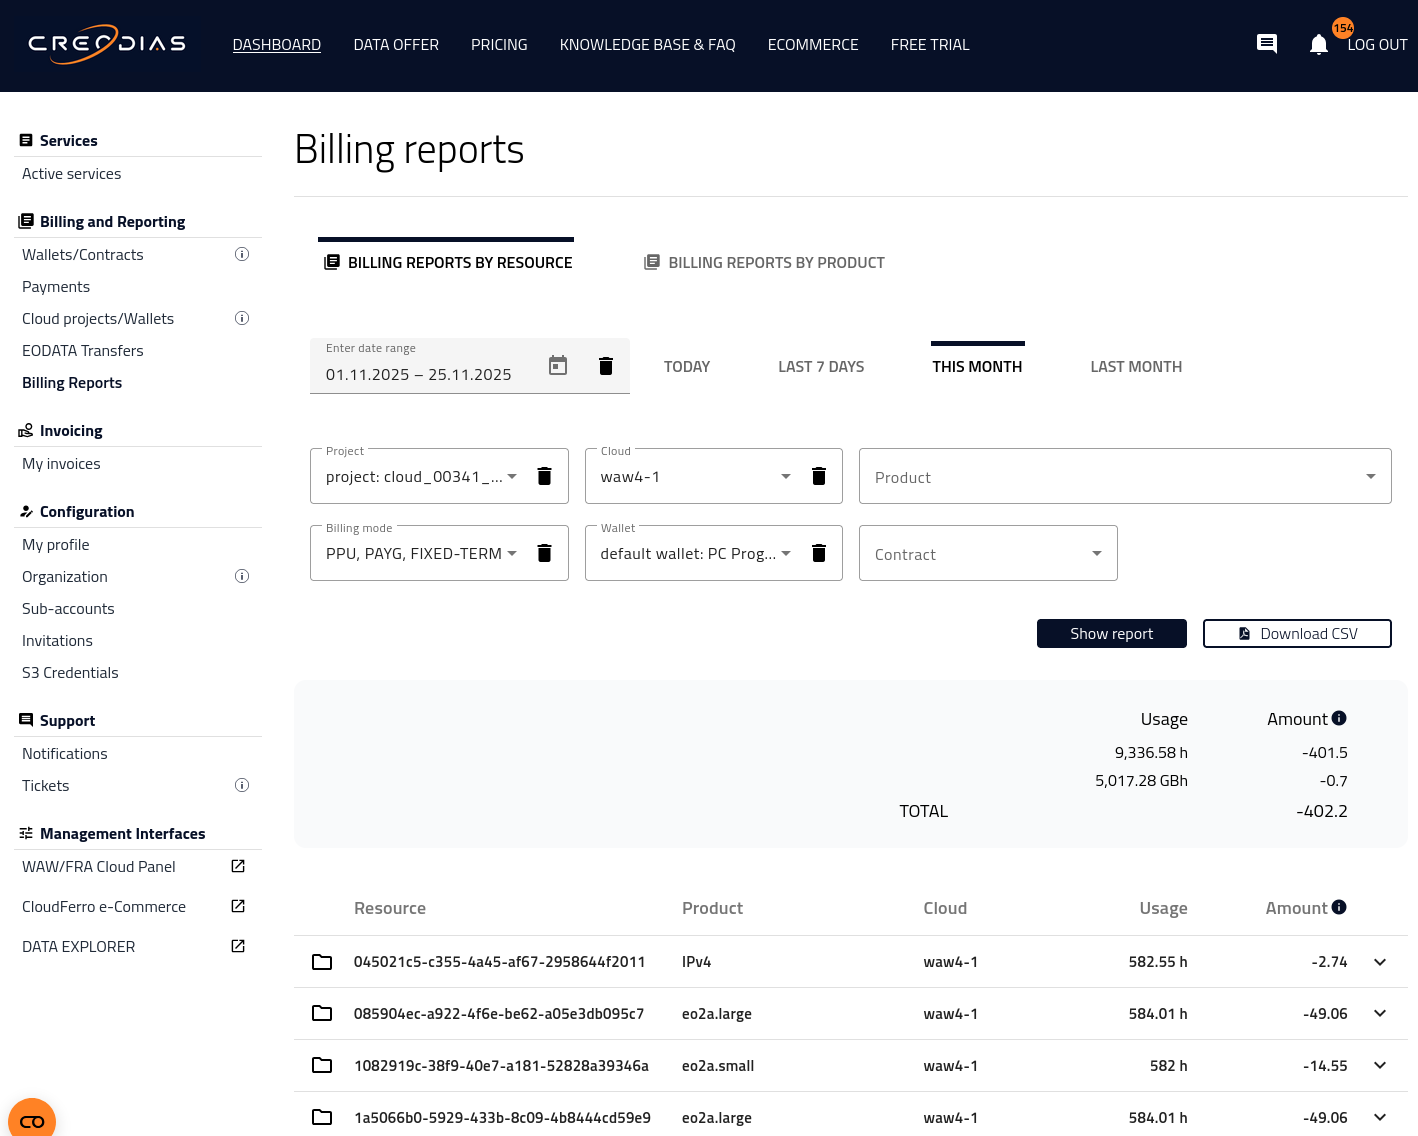The width and height of the screenshot is (1418, 1136).
Task: Open the chat messages icon in header
Action: (x=1266, y=43)
